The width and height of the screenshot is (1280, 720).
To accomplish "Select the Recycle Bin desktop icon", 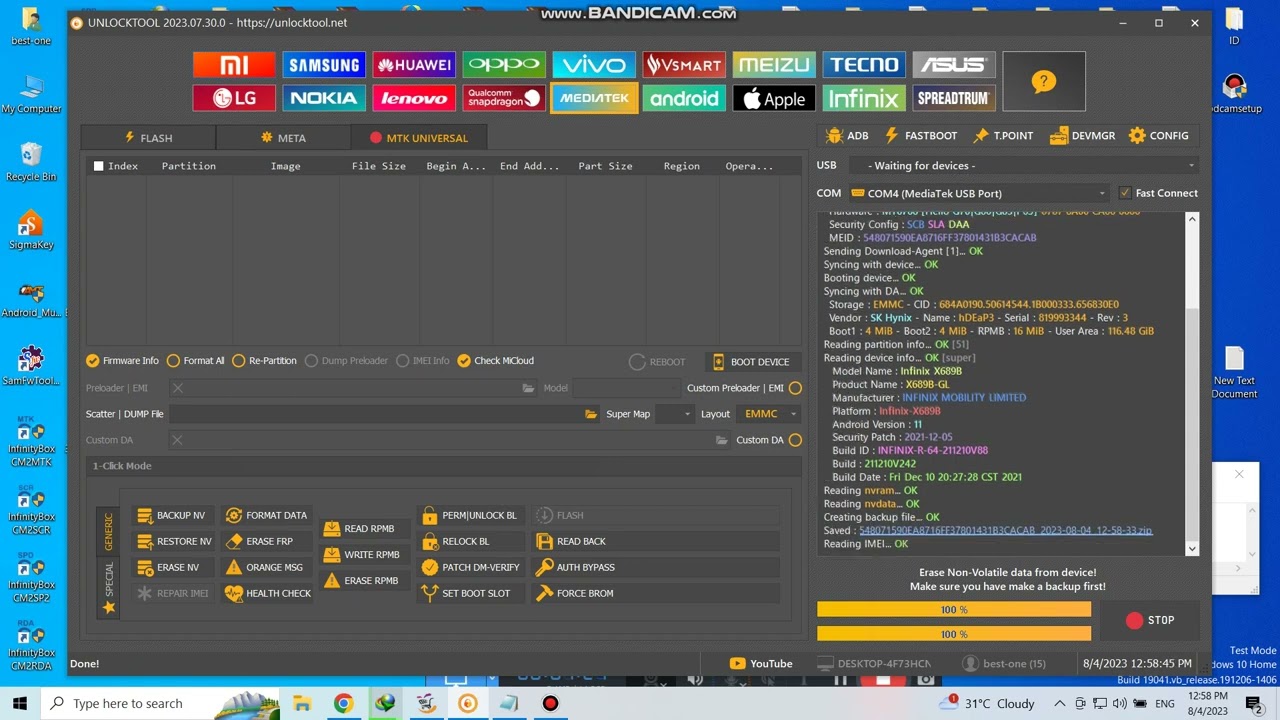I will point(31,161).
